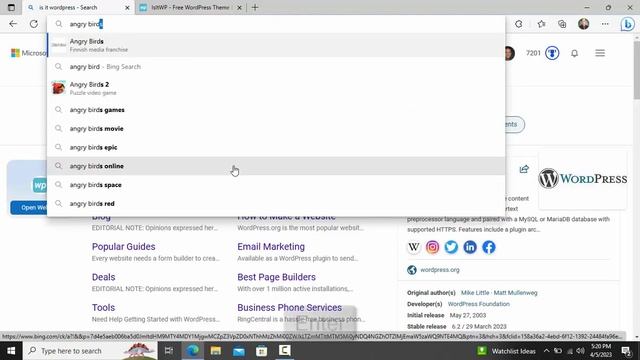Open the Wikipedia icon for WordPress
This screenshot has width=640, height=360.
413,247
